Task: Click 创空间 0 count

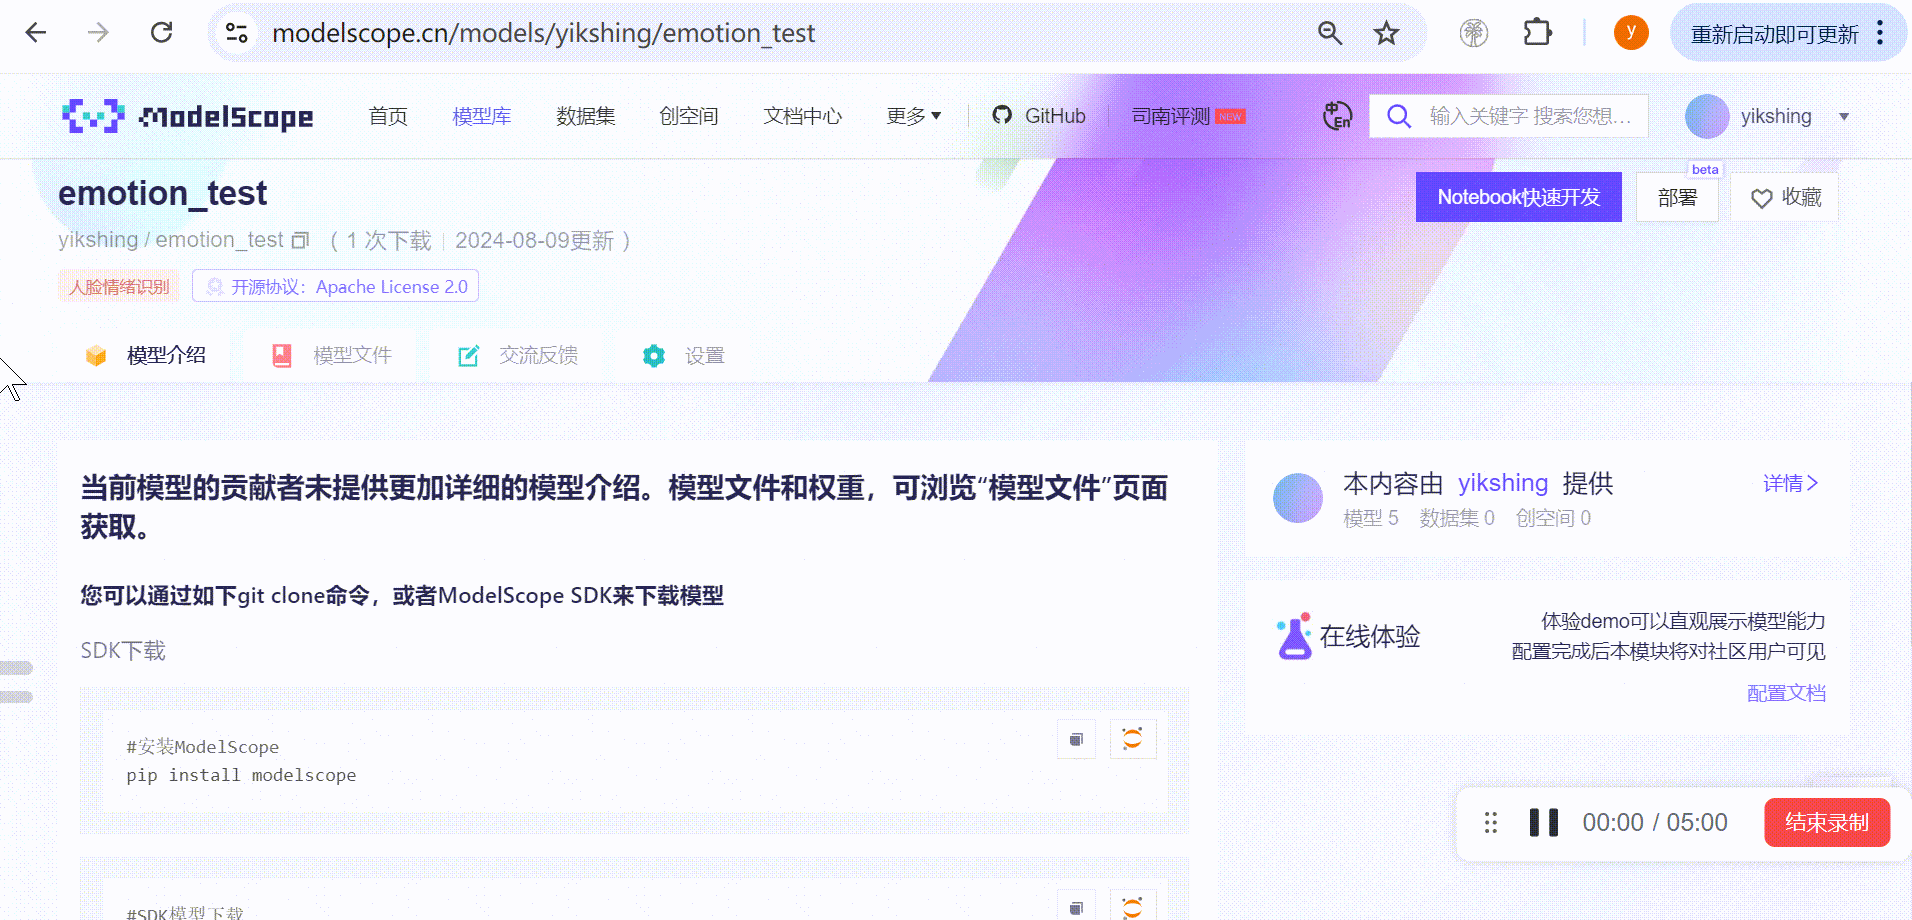Action: [1553, 518]
